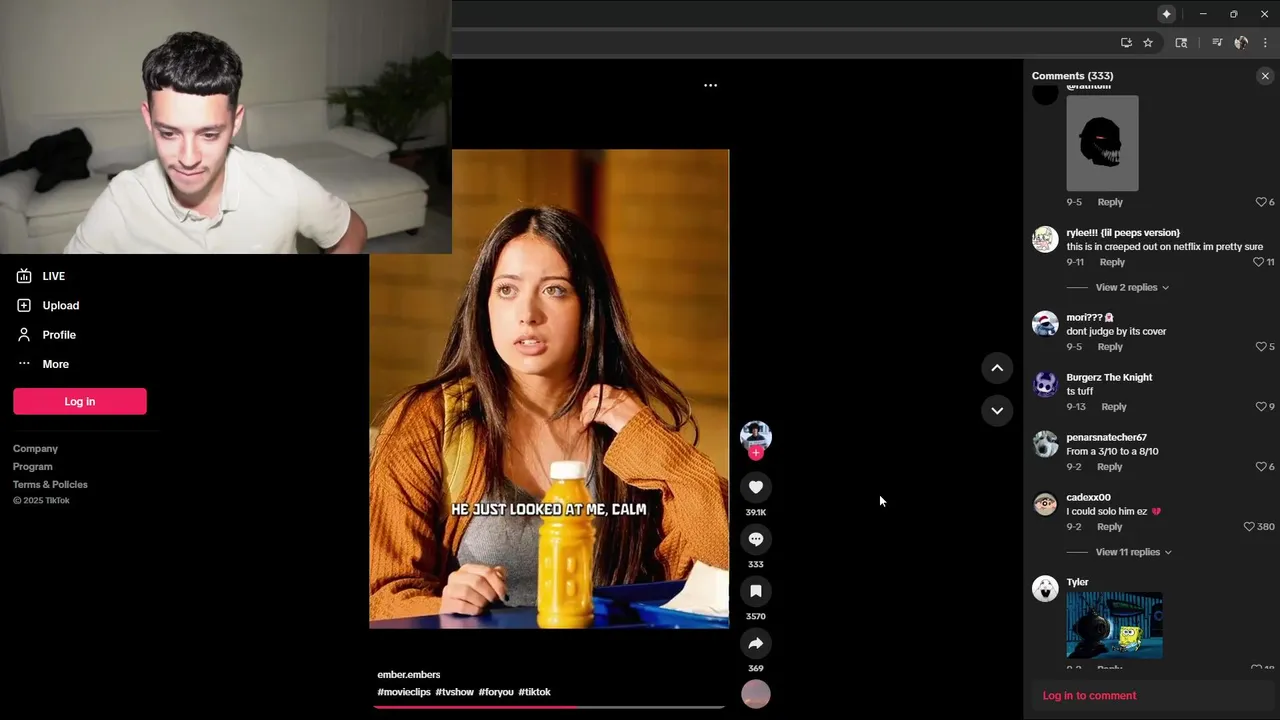Image resolution: width=1280 pixels, height=720 pixels.
Task: Go to previous video with up arrow
Action: 997,368
